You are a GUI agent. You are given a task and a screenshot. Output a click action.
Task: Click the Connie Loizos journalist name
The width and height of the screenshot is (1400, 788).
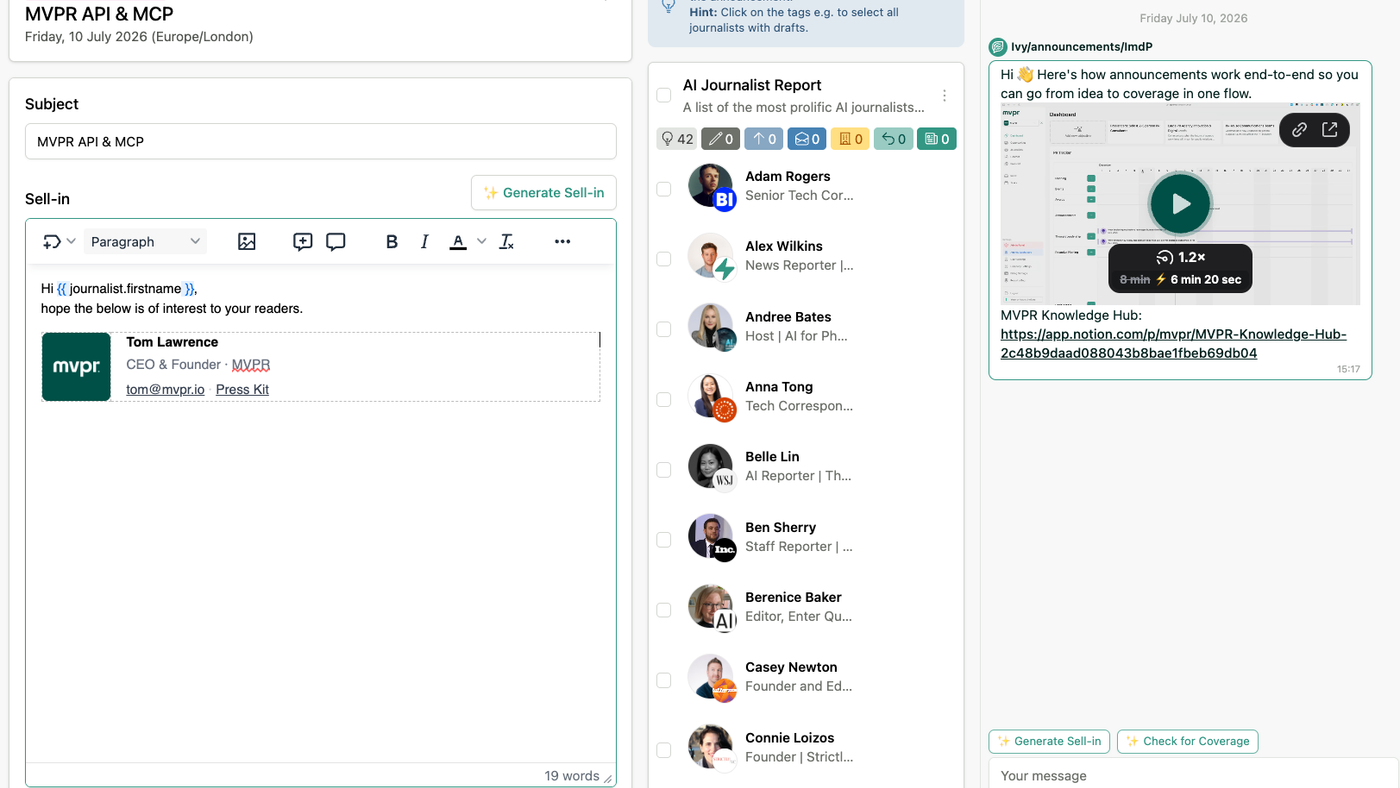coord(790,738)
